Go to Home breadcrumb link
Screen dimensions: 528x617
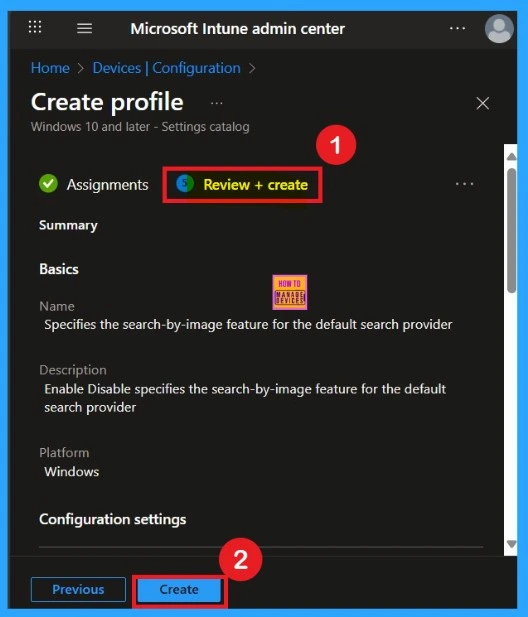tap(50, 68)
